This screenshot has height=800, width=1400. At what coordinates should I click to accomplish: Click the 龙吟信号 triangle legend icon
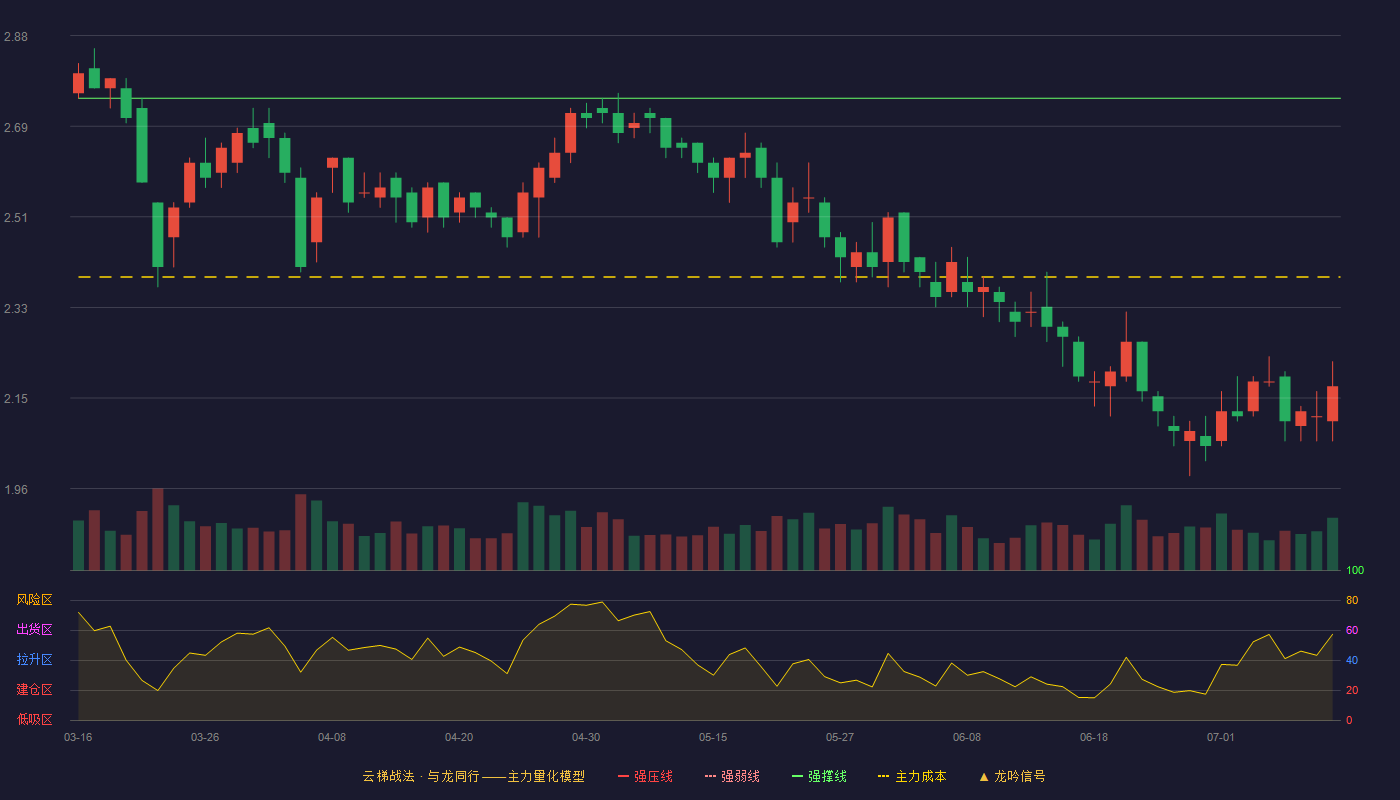coord(984,776)
